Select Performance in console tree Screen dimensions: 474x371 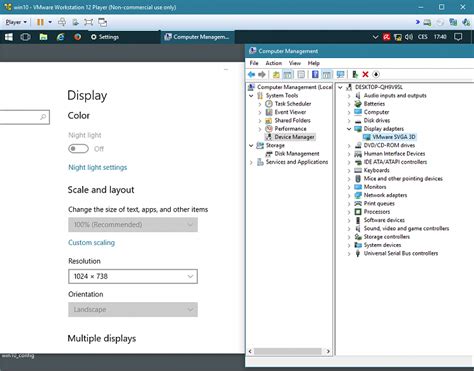click(x=290, y=129)
